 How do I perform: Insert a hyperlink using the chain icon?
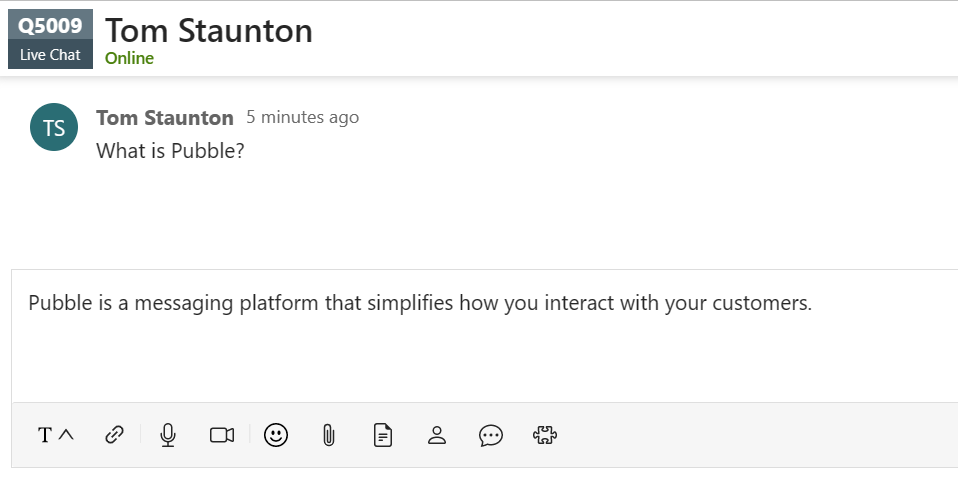pos(114,435)
